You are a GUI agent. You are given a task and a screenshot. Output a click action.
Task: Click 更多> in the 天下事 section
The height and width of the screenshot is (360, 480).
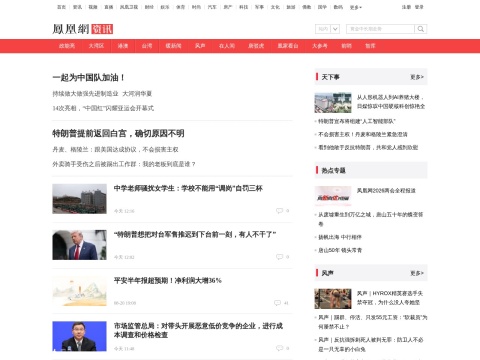tap(417, 77)
